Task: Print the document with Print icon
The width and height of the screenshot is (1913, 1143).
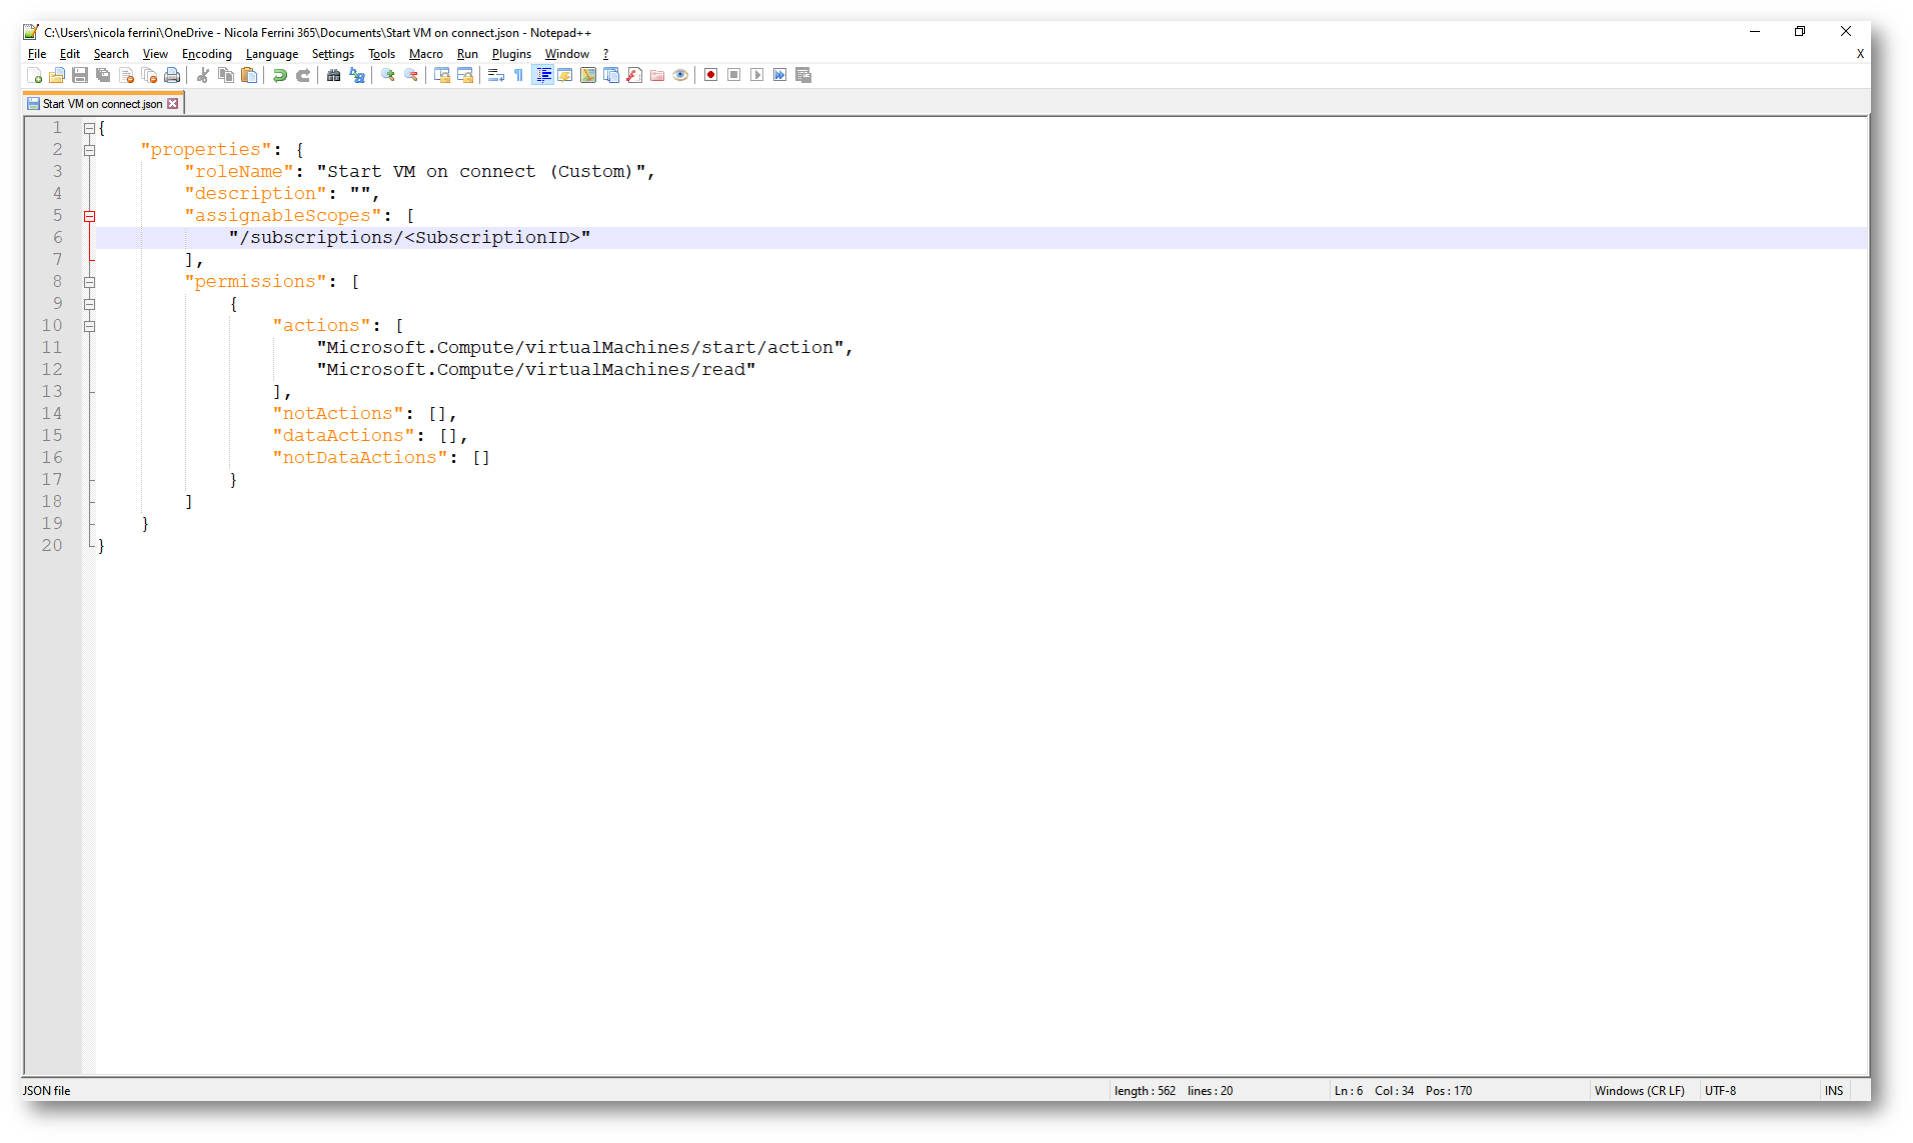Action: [172, 76]
